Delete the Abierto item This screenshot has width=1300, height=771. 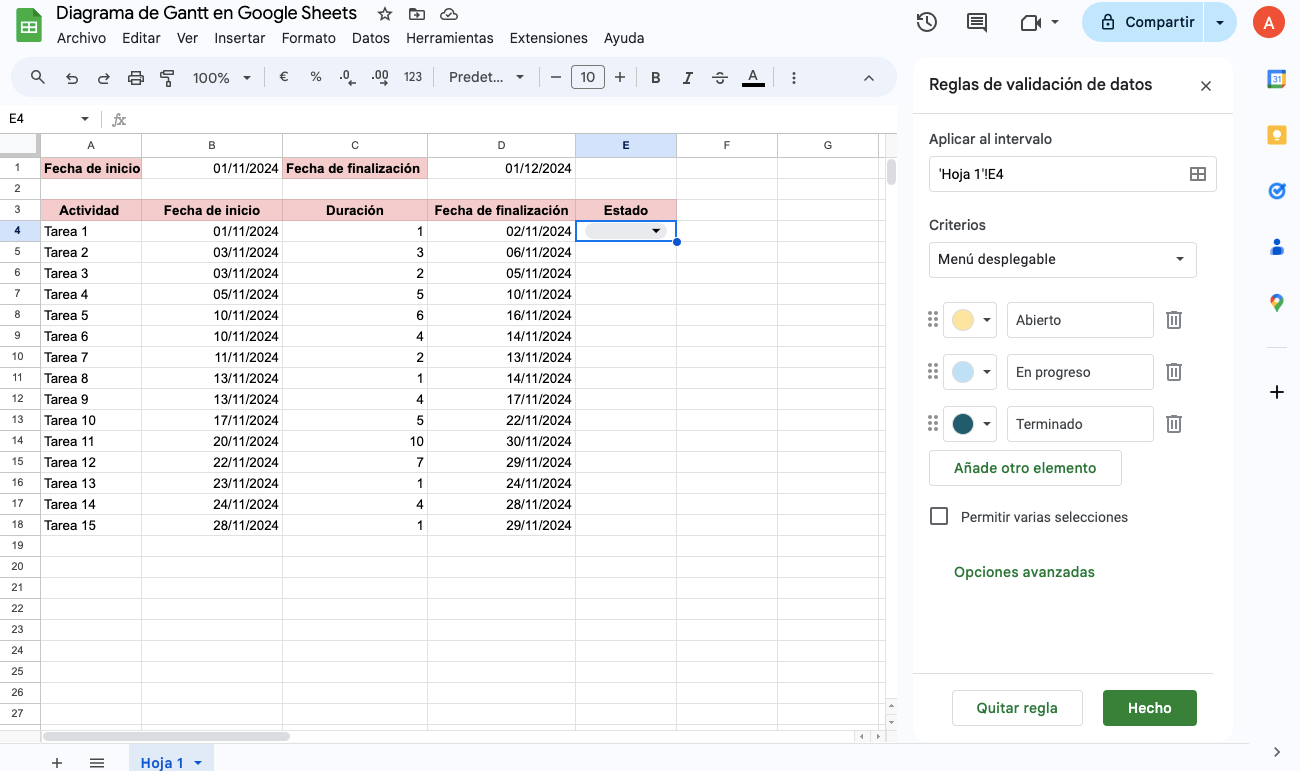pyautogui.click(x=1174, y=320)
